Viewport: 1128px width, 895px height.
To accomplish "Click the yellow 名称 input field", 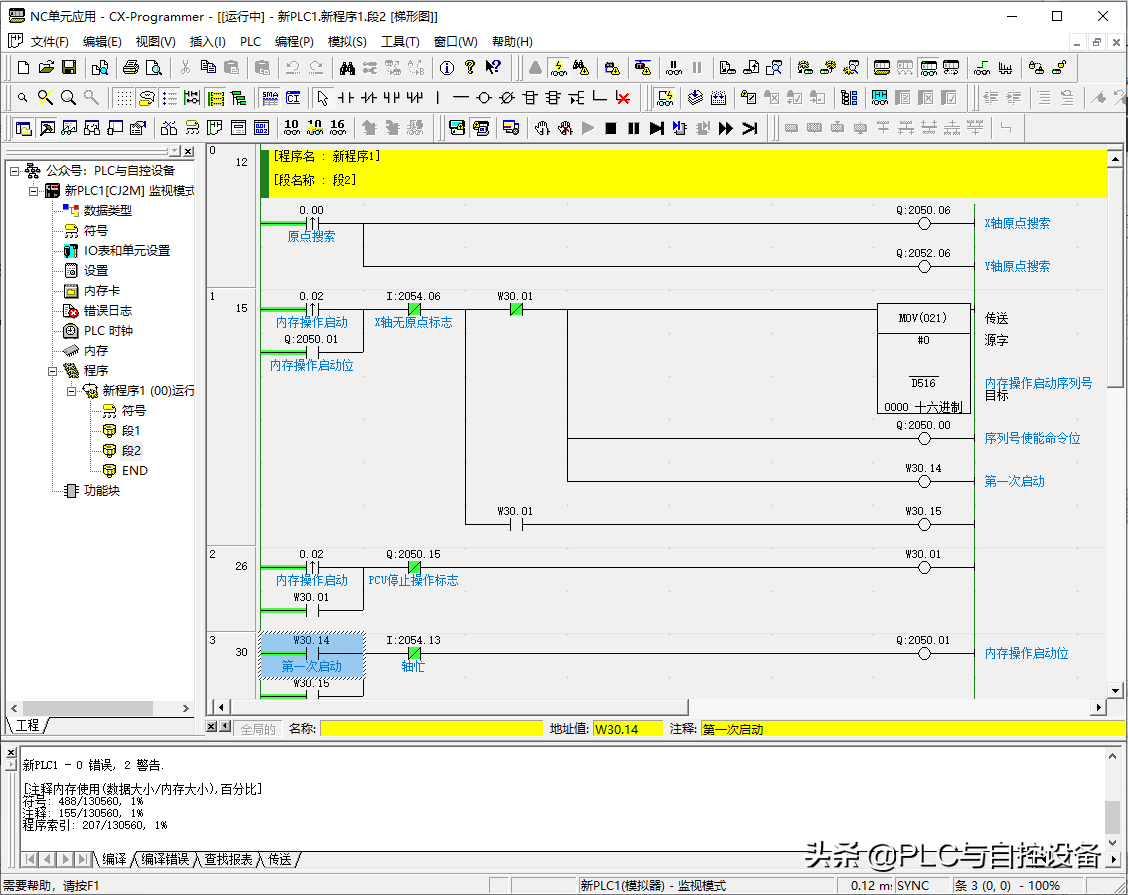I will [x=432, y=729].
